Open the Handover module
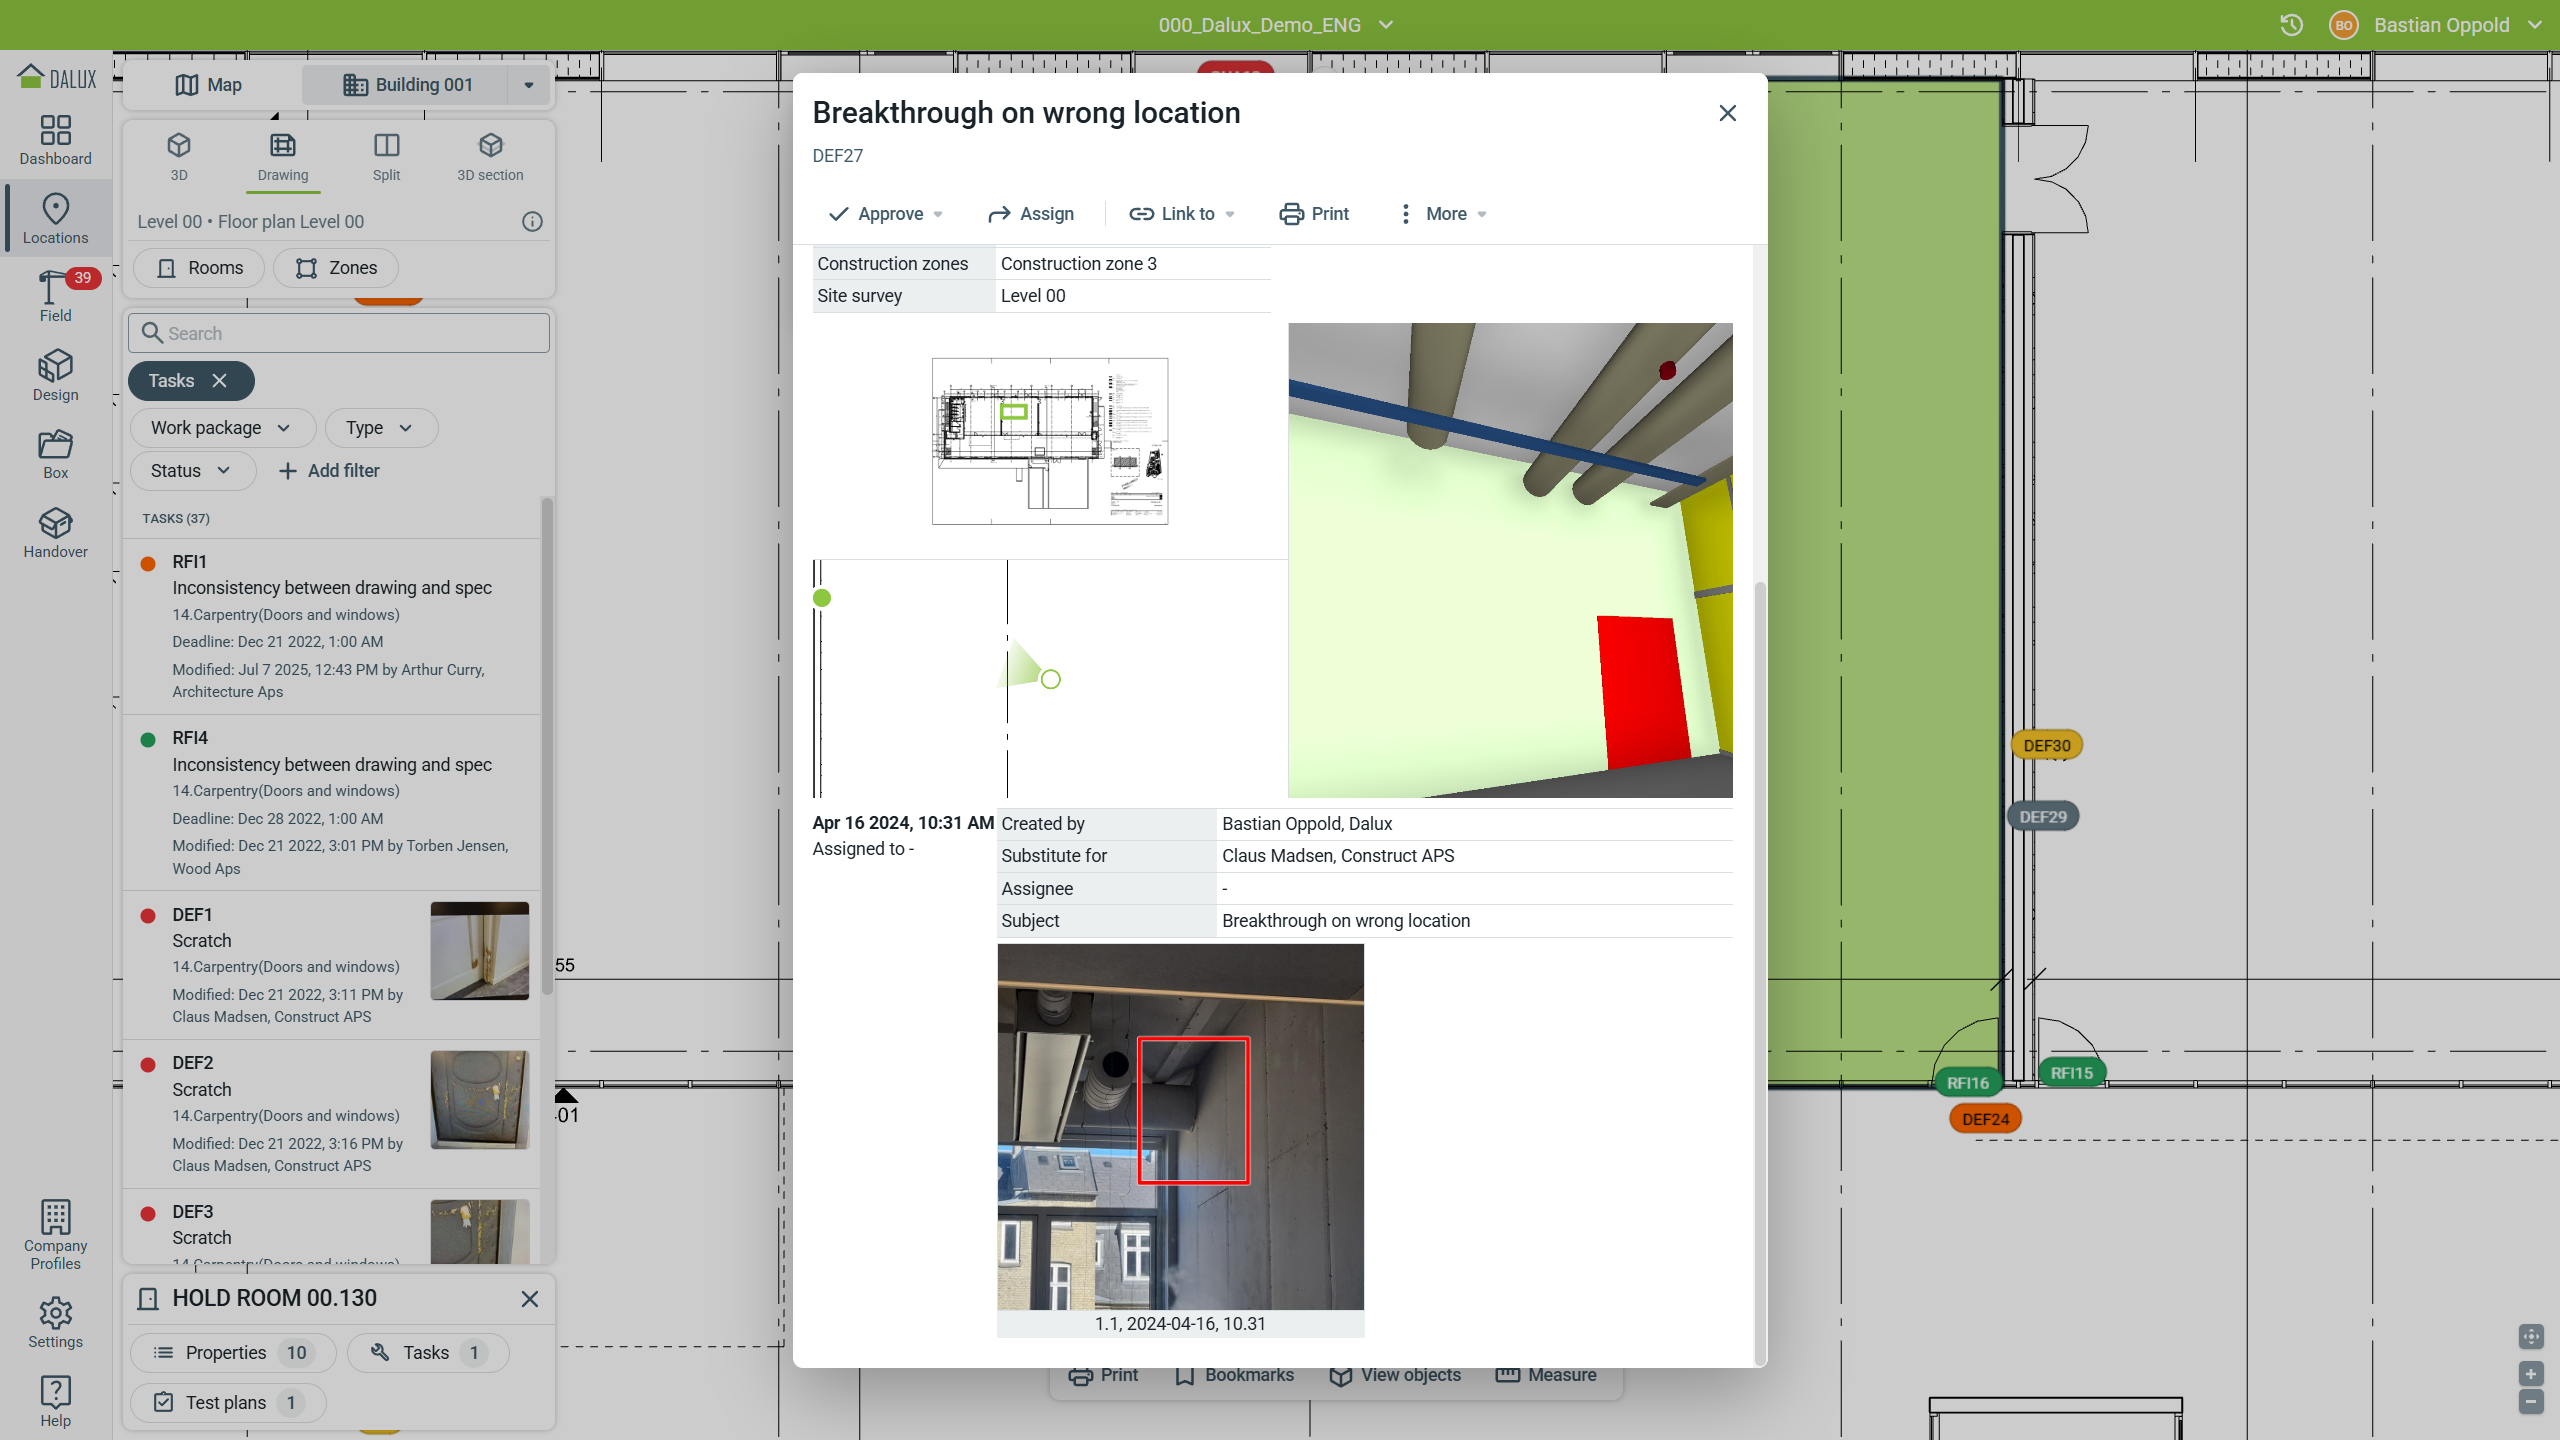 tap(56, 533)
